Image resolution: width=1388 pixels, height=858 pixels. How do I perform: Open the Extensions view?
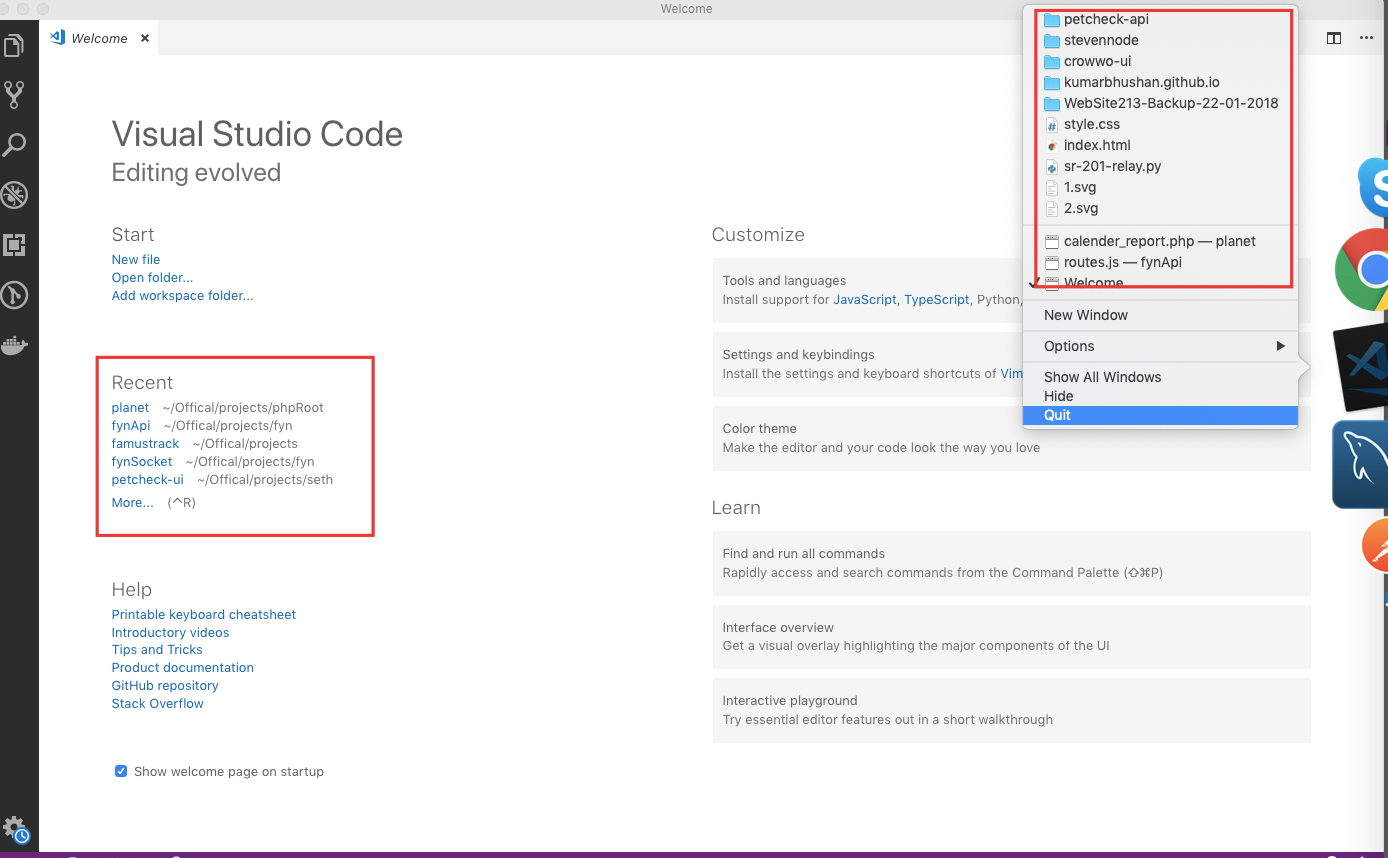coord(15,245)
